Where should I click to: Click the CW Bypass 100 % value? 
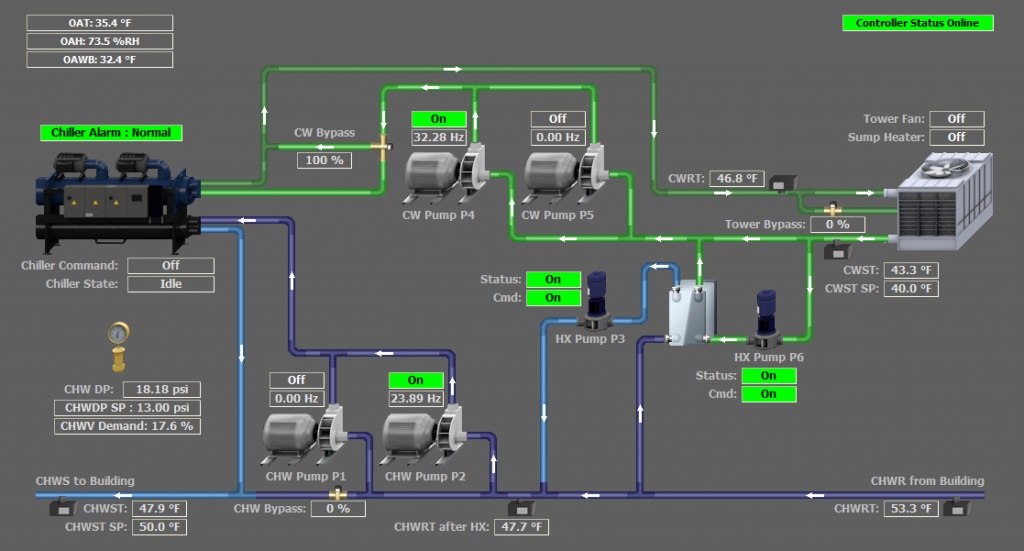(x=324, y=160)
